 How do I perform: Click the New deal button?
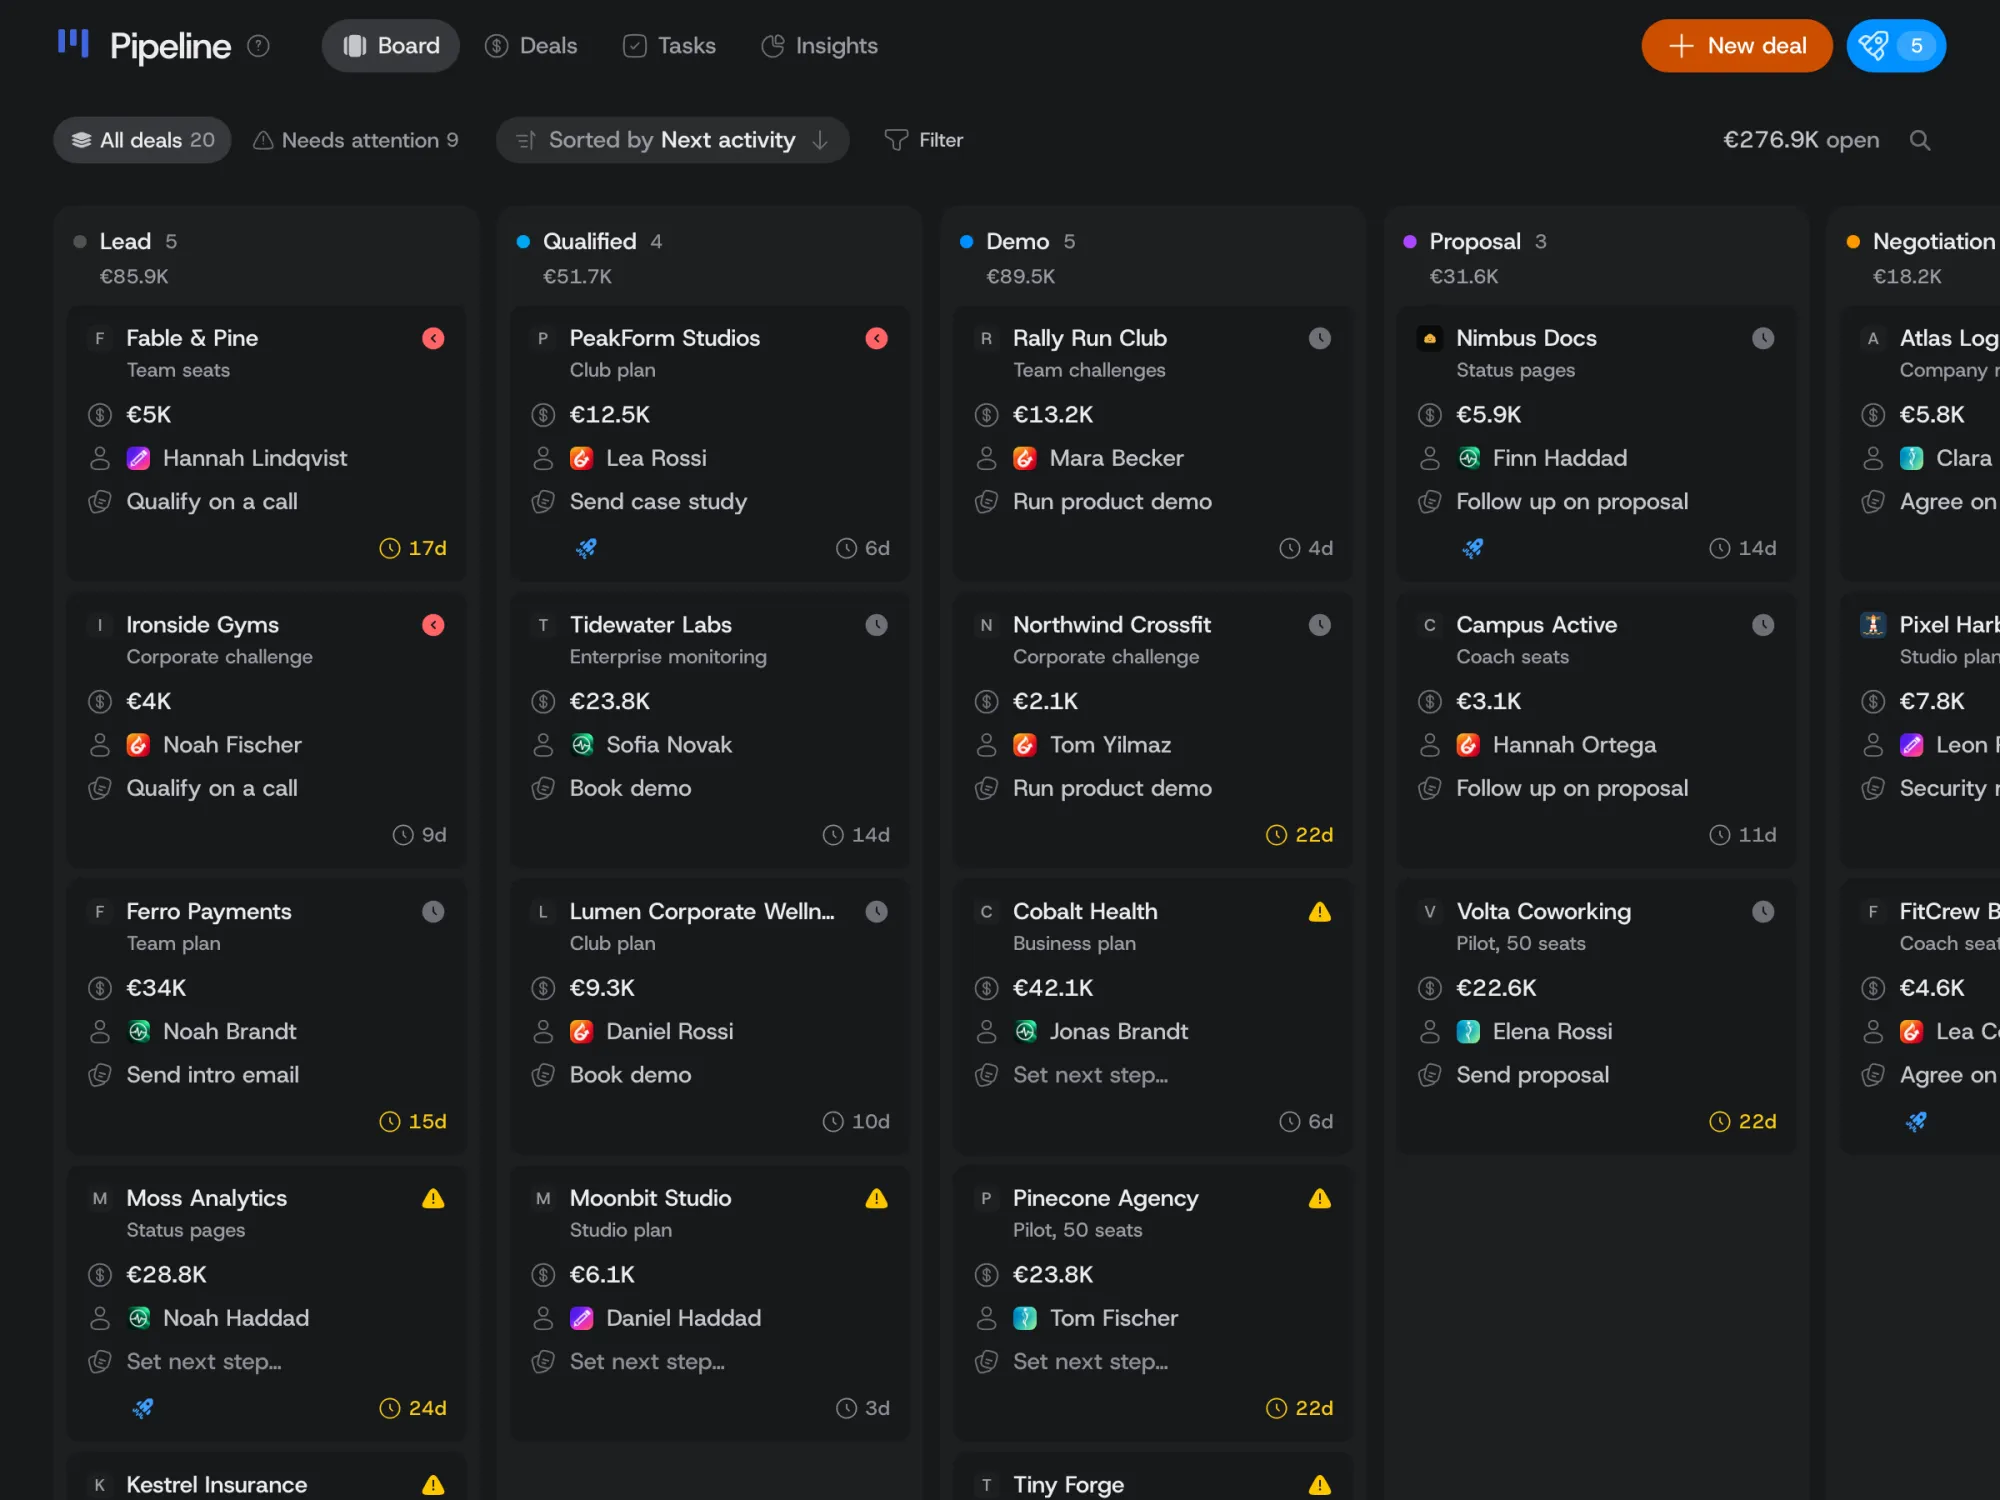[x=1736, y=46]
